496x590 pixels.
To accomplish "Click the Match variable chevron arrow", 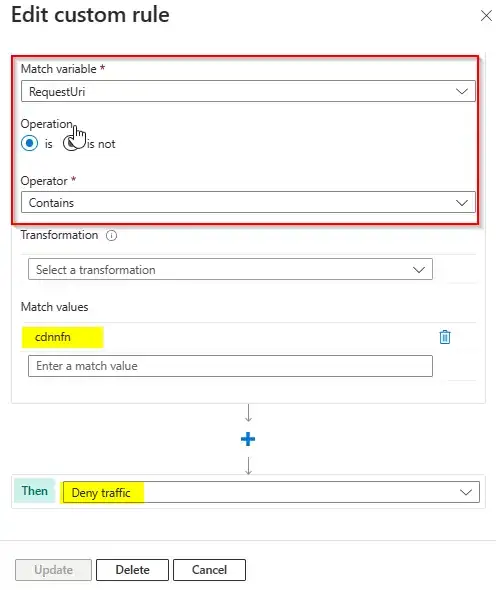I will click(x=462, y=91).
